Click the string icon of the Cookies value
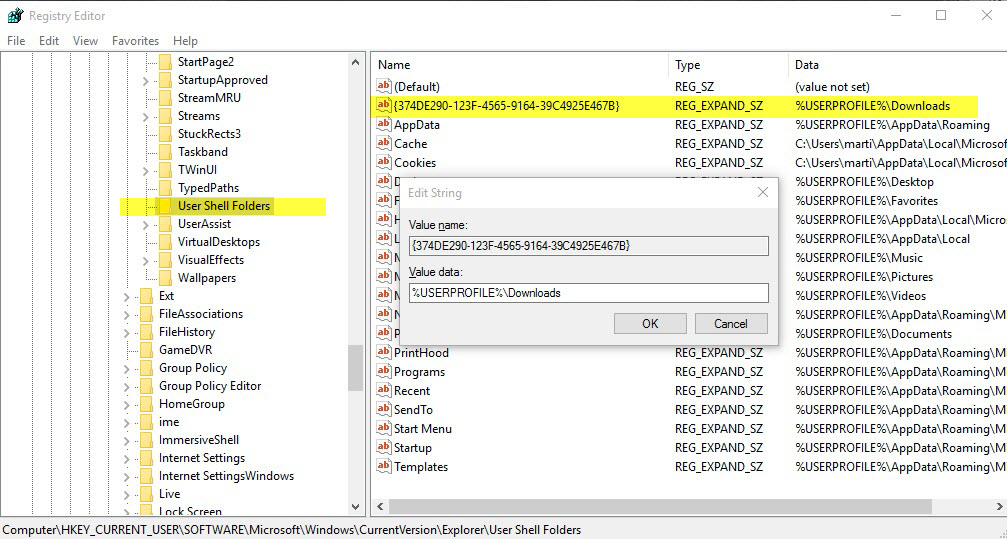Viewport: 1007px width, 539px height. pyautogui.click(x=383, y=163)
